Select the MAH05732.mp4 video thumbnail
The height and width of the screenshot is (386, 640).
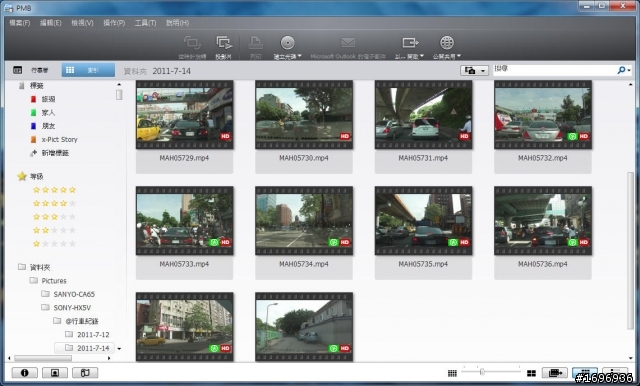(x=543, y=115)
